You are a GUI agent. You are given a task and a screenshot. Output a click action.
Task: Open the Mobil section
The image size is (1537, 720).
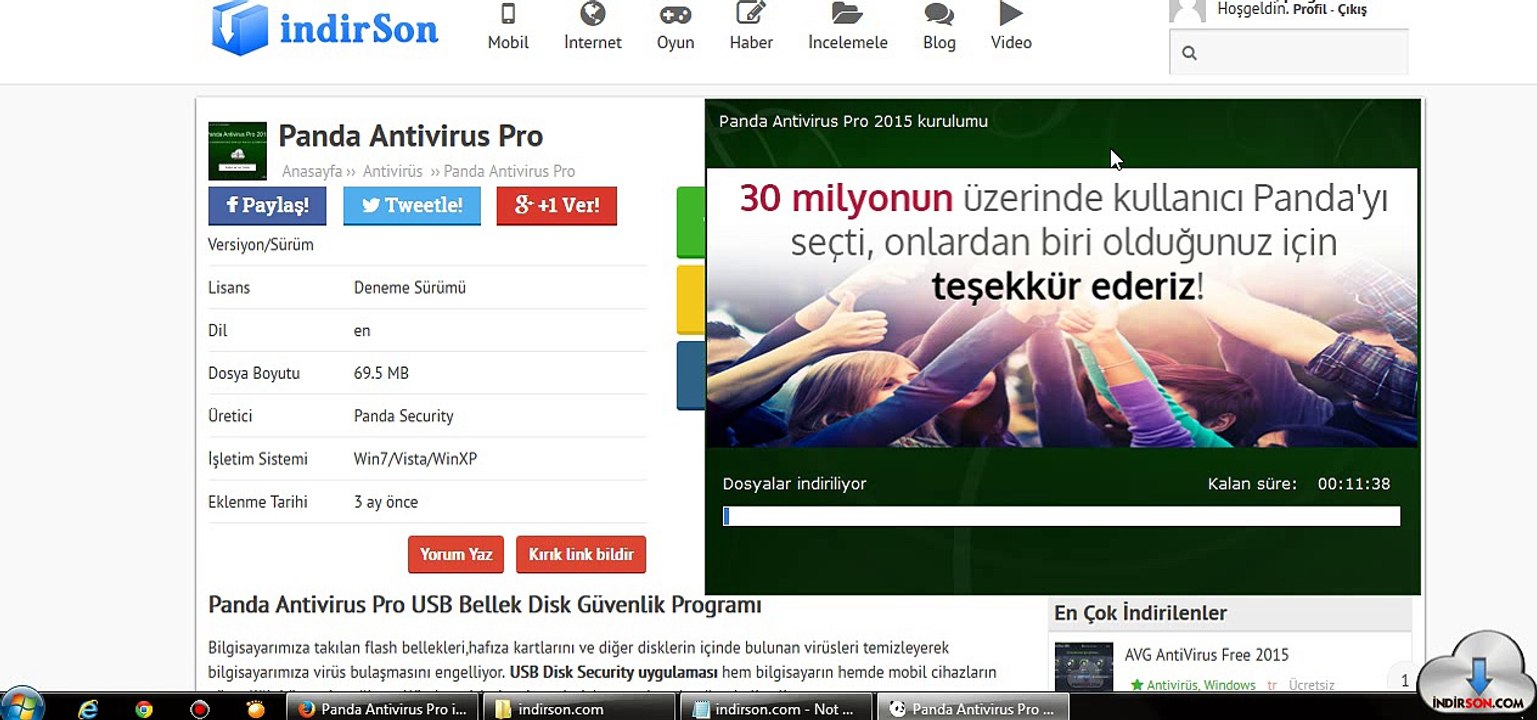coord(508,27)
